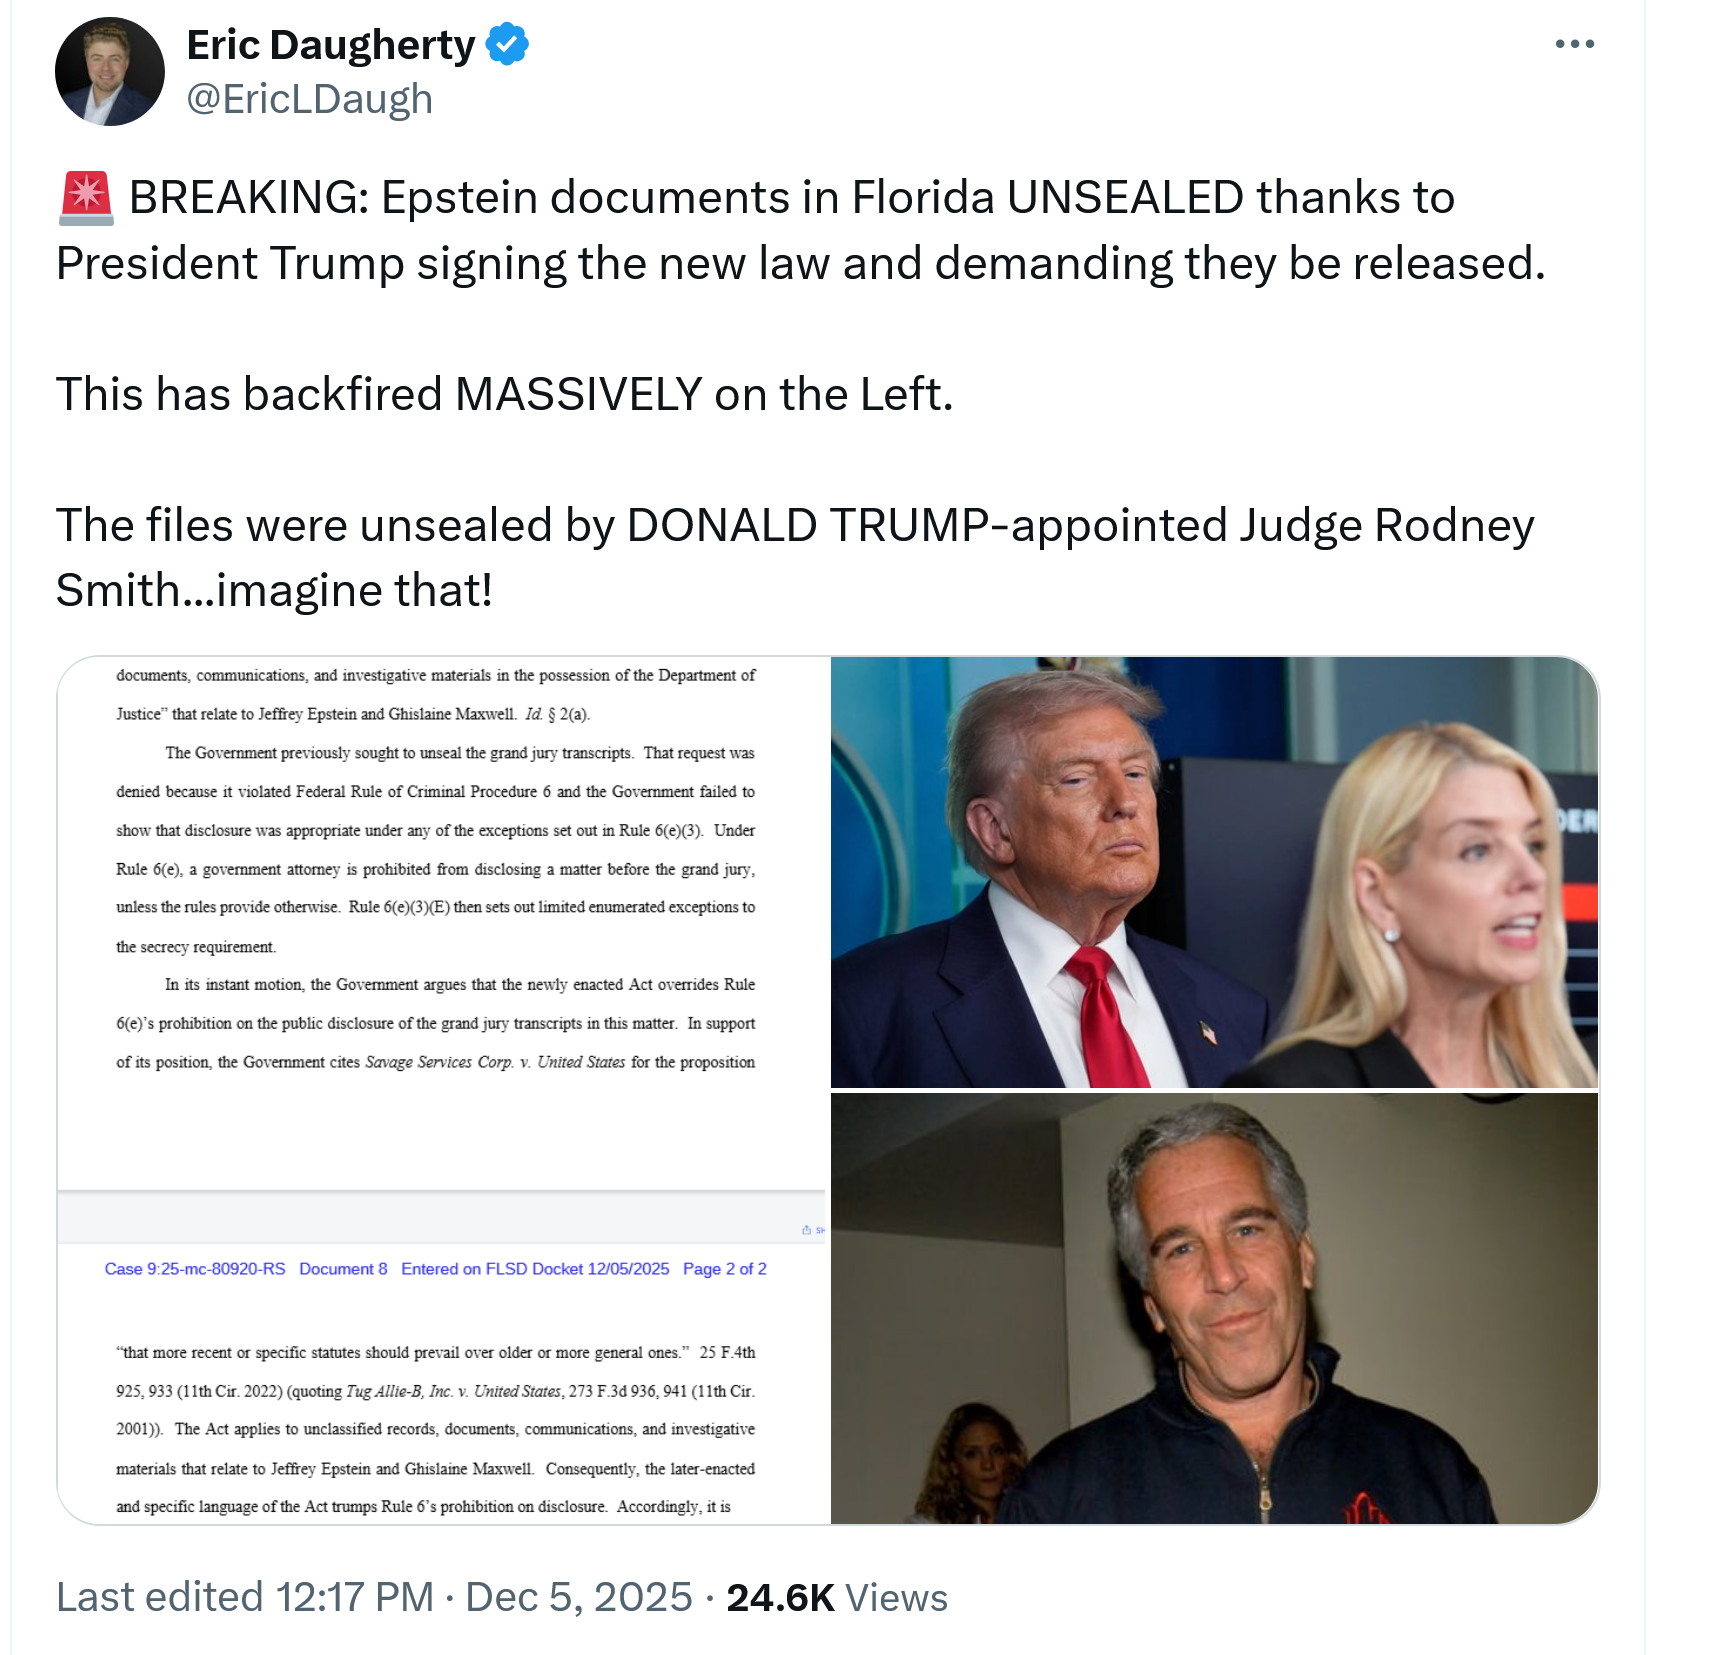Image resolution: width=1715 pixels, height=1655 pixels.
Task: Click the Document 8 label in header
Action: point(343,1269)
